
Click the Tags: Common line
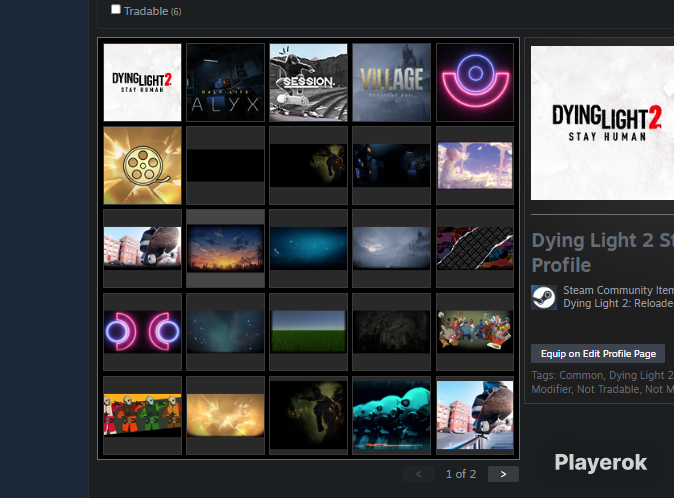click(x=602, y=375)
